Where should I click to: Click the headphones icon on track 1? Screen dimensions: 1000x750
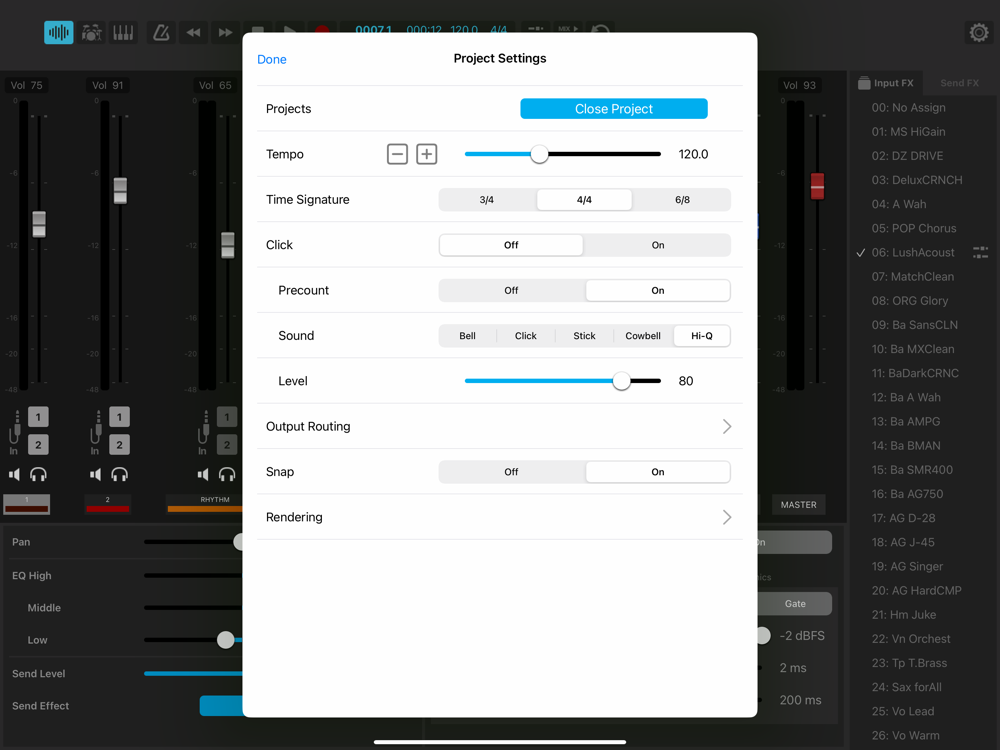pyautogui.click(x=39, y=475)
